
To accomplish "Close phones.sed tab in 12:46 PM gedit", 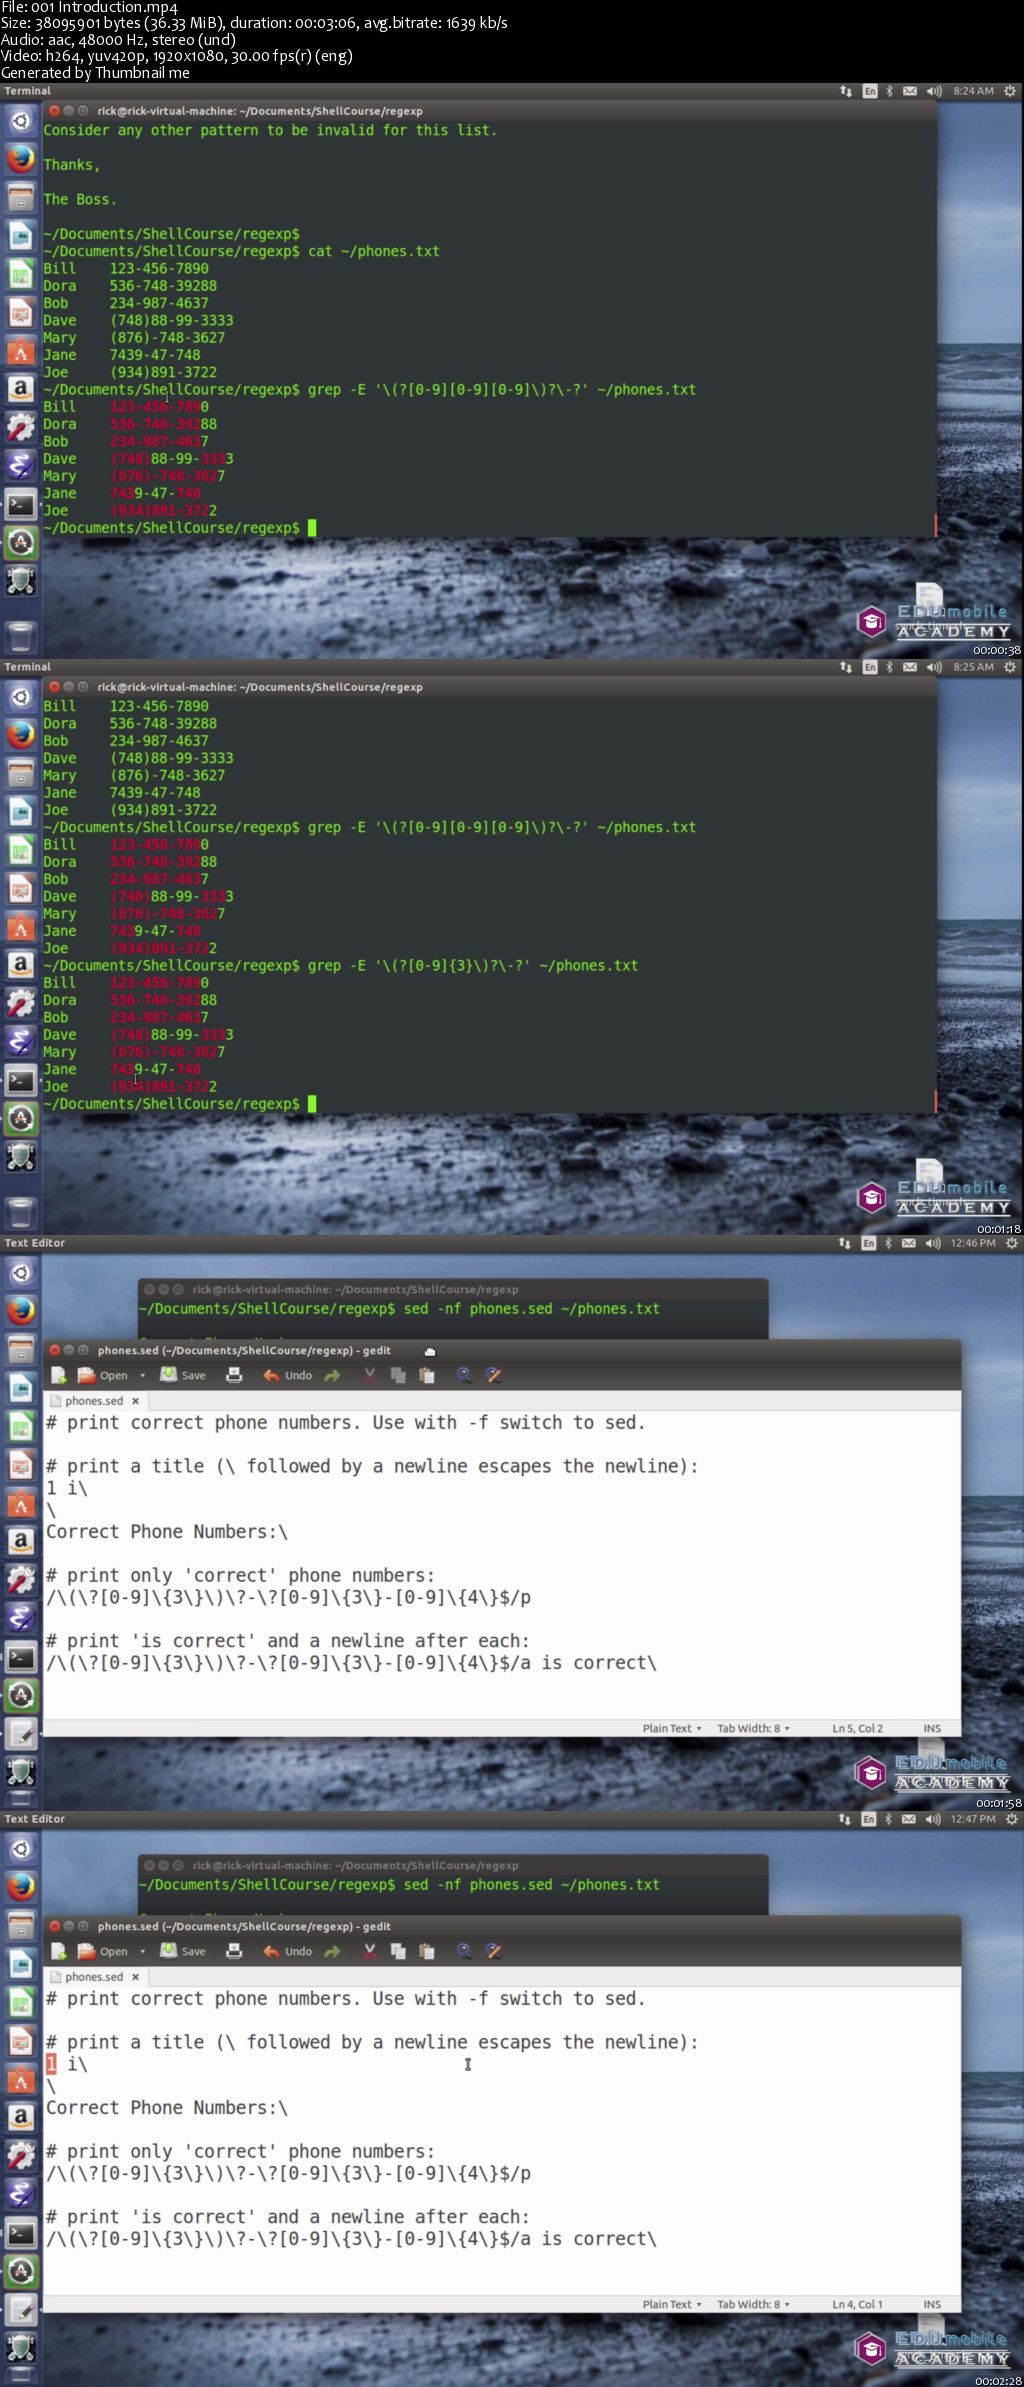I will [135, 1401].
